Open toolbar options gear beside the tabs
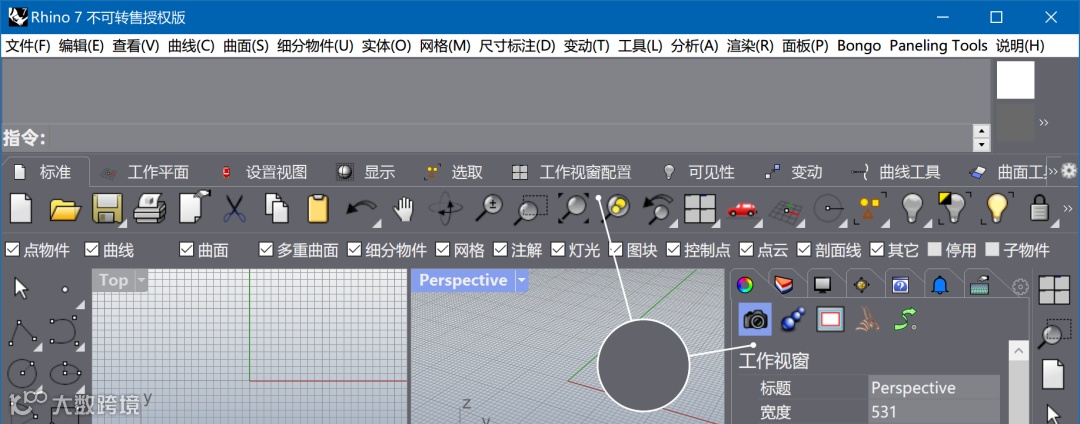 [x=1069, y=171]
